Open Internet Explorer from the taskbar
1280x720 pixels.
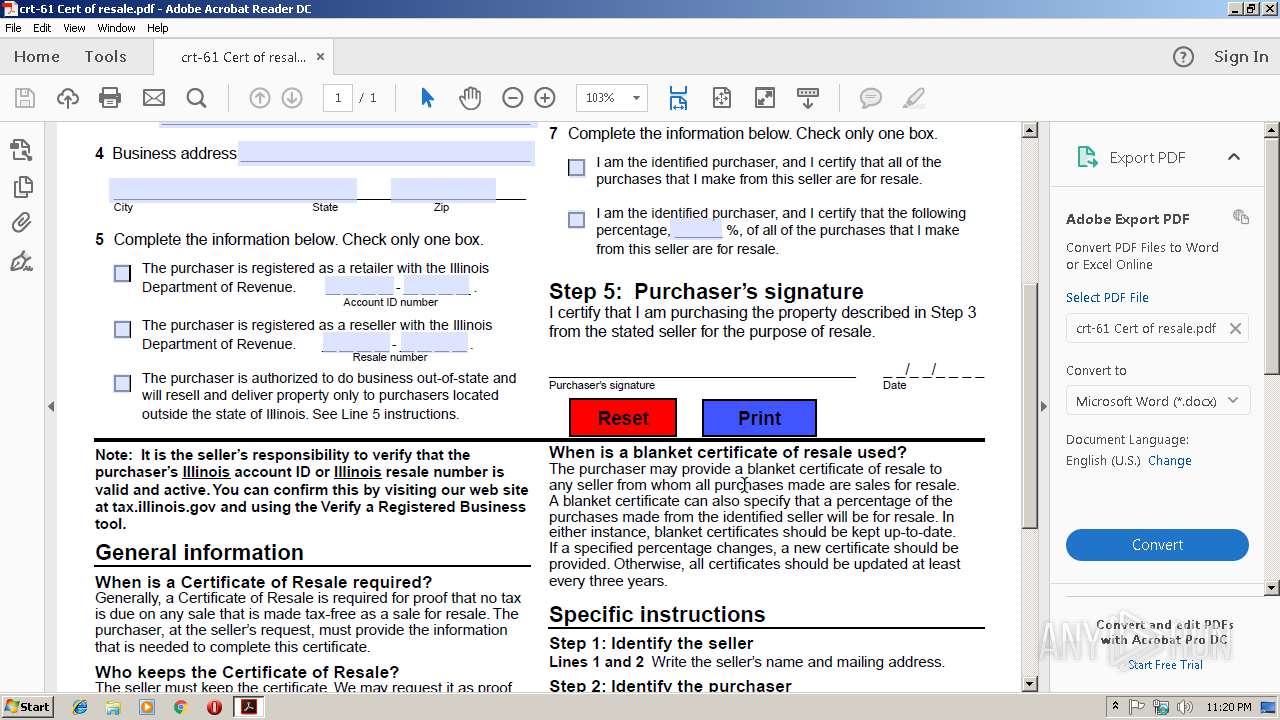point(80,706)
